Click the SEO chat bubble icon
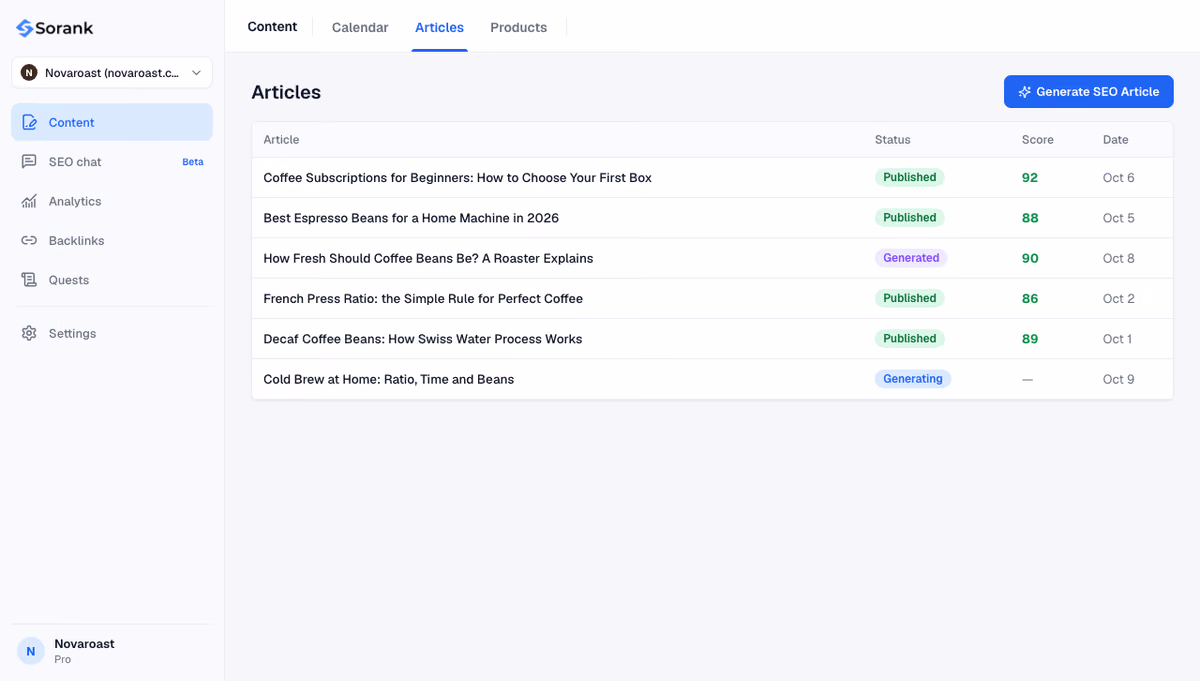The image size is (1200, 681). tap(29, 162)
